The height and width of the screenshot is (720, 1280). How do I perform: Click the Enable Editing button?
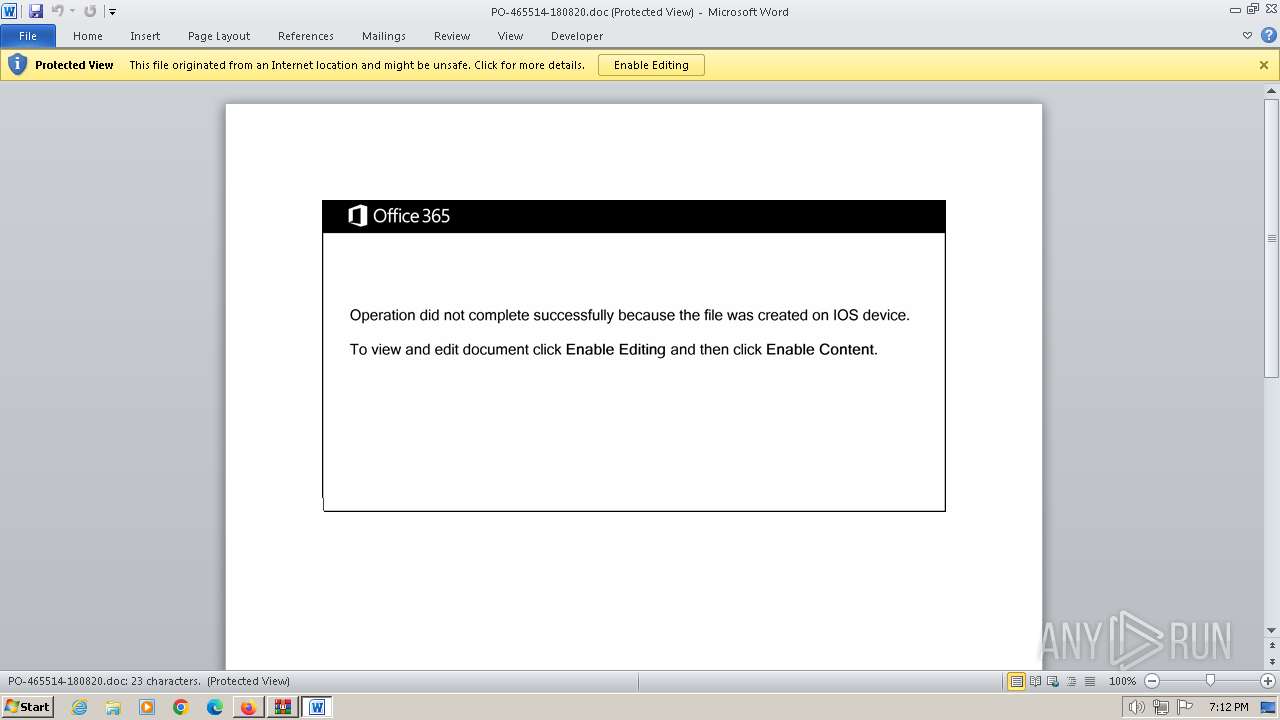pyautogui.click(x=651, y=65)
